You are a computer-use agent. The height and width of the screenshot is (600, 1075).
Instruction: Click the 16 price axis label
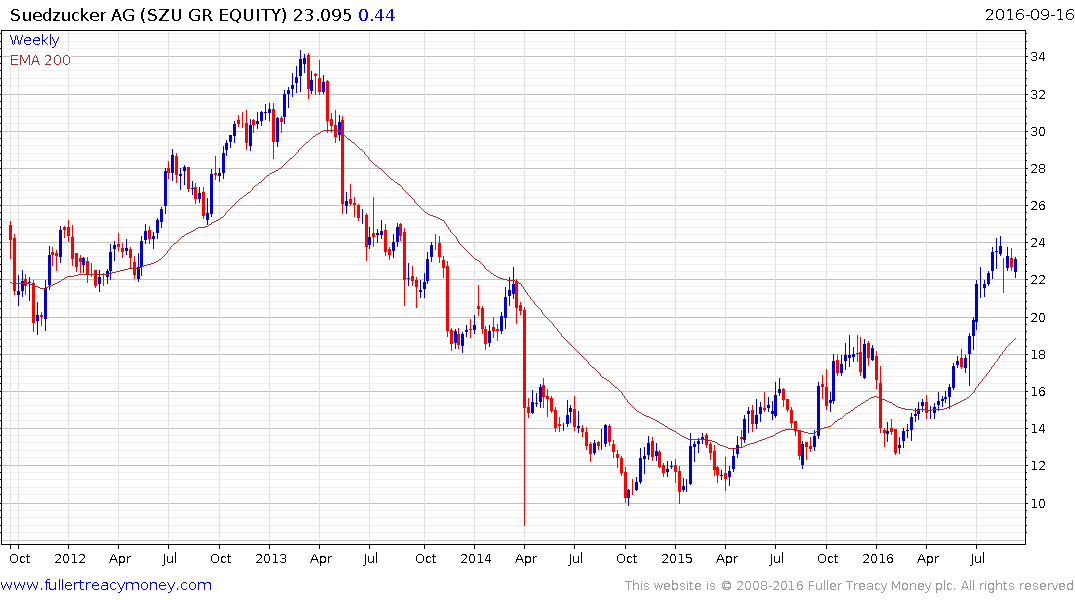point(1037,392)
